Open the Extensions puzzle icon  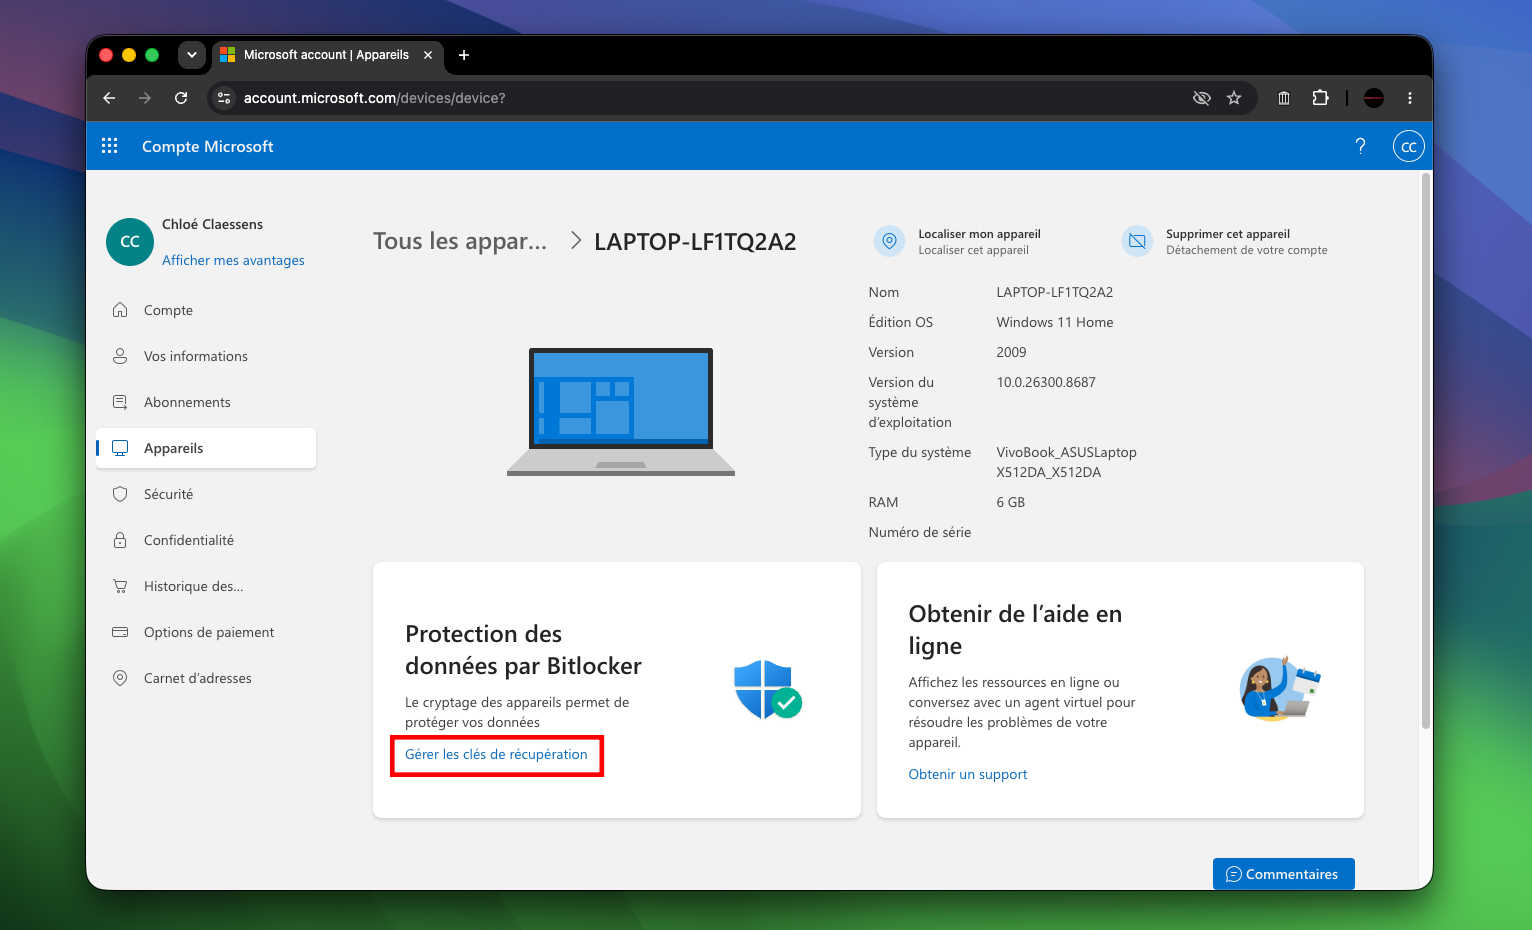coord(1320,98)
